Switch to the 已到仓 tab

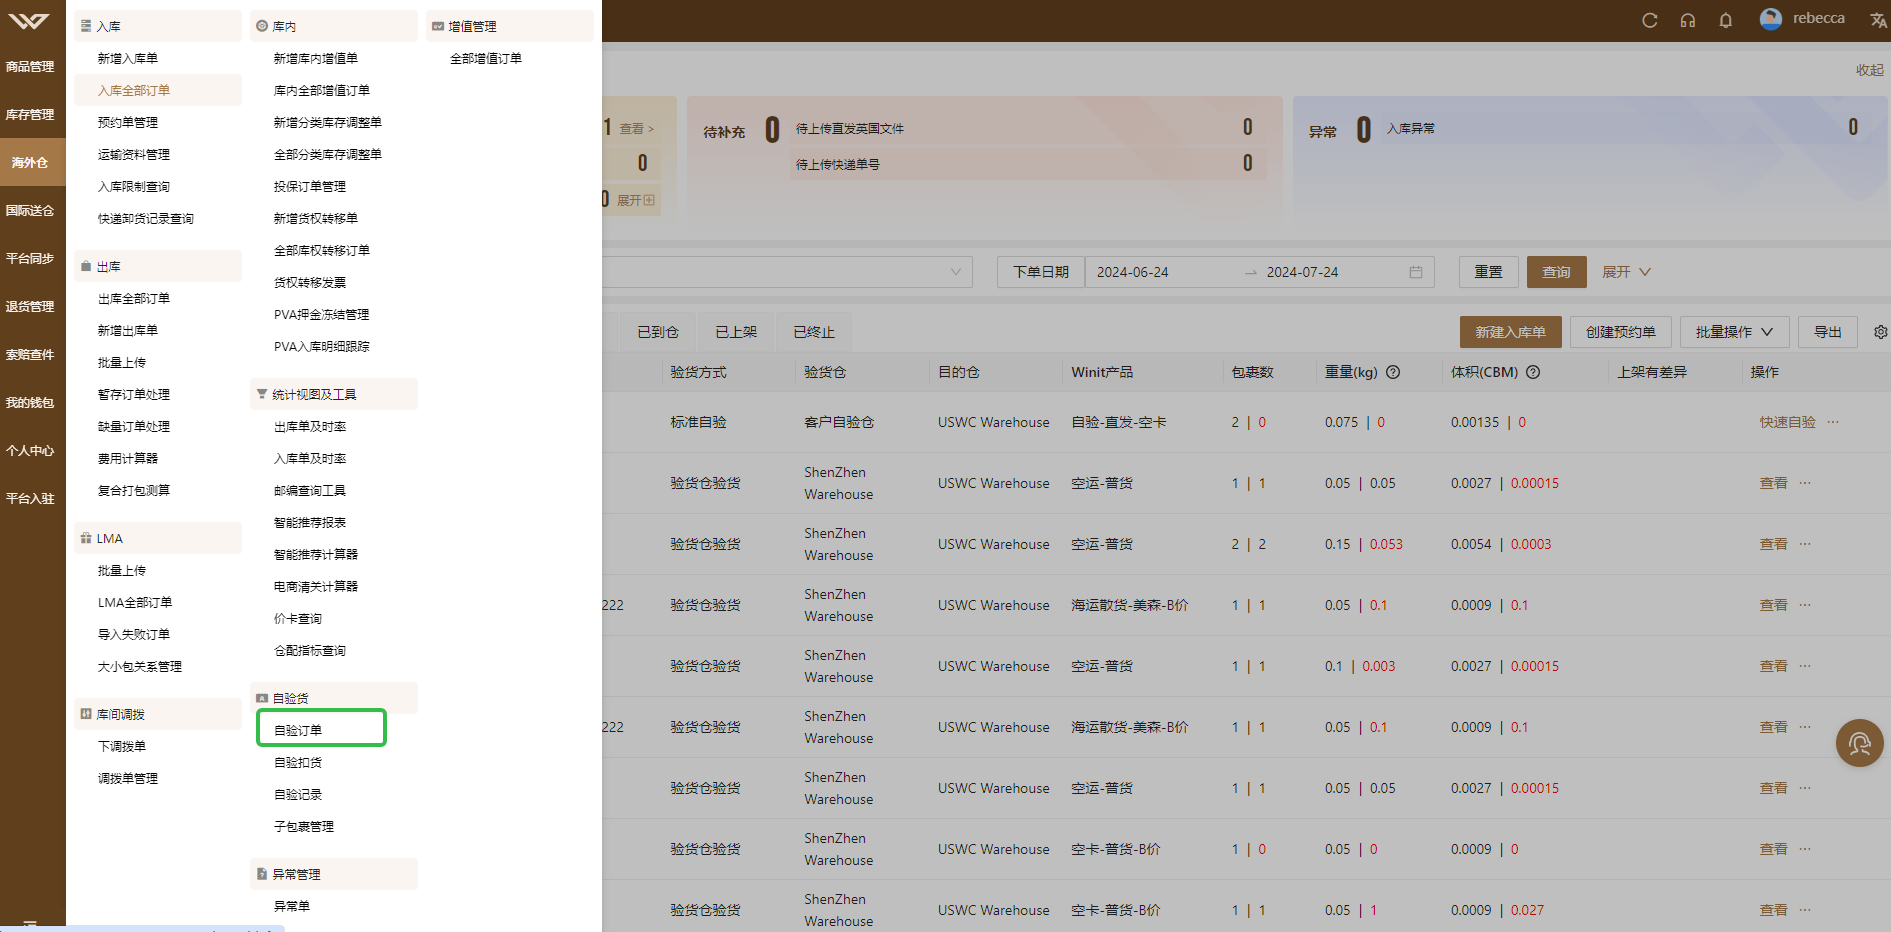tap(658, 332)
